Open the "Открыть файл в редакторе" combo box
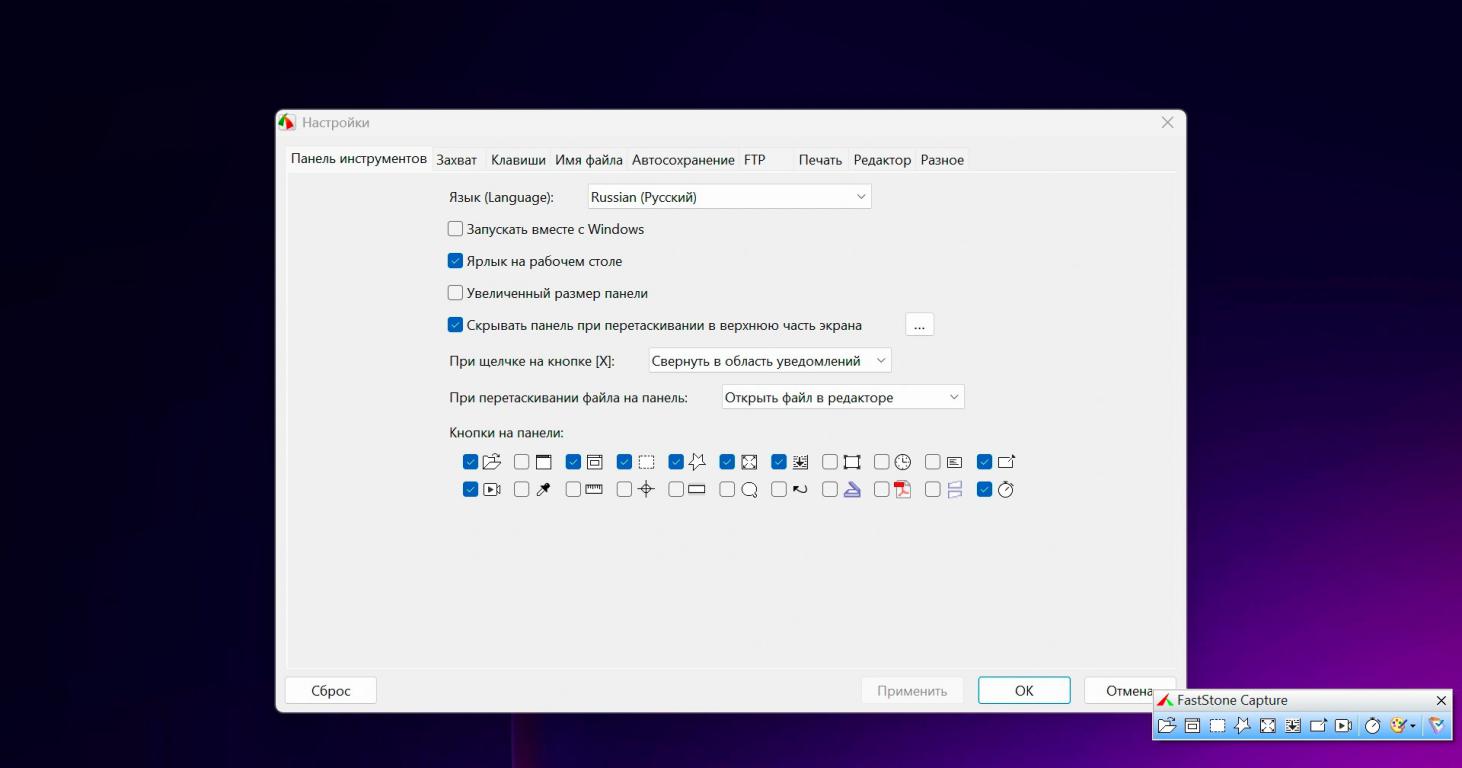The image size is (1462, 768). click(842, 398)
